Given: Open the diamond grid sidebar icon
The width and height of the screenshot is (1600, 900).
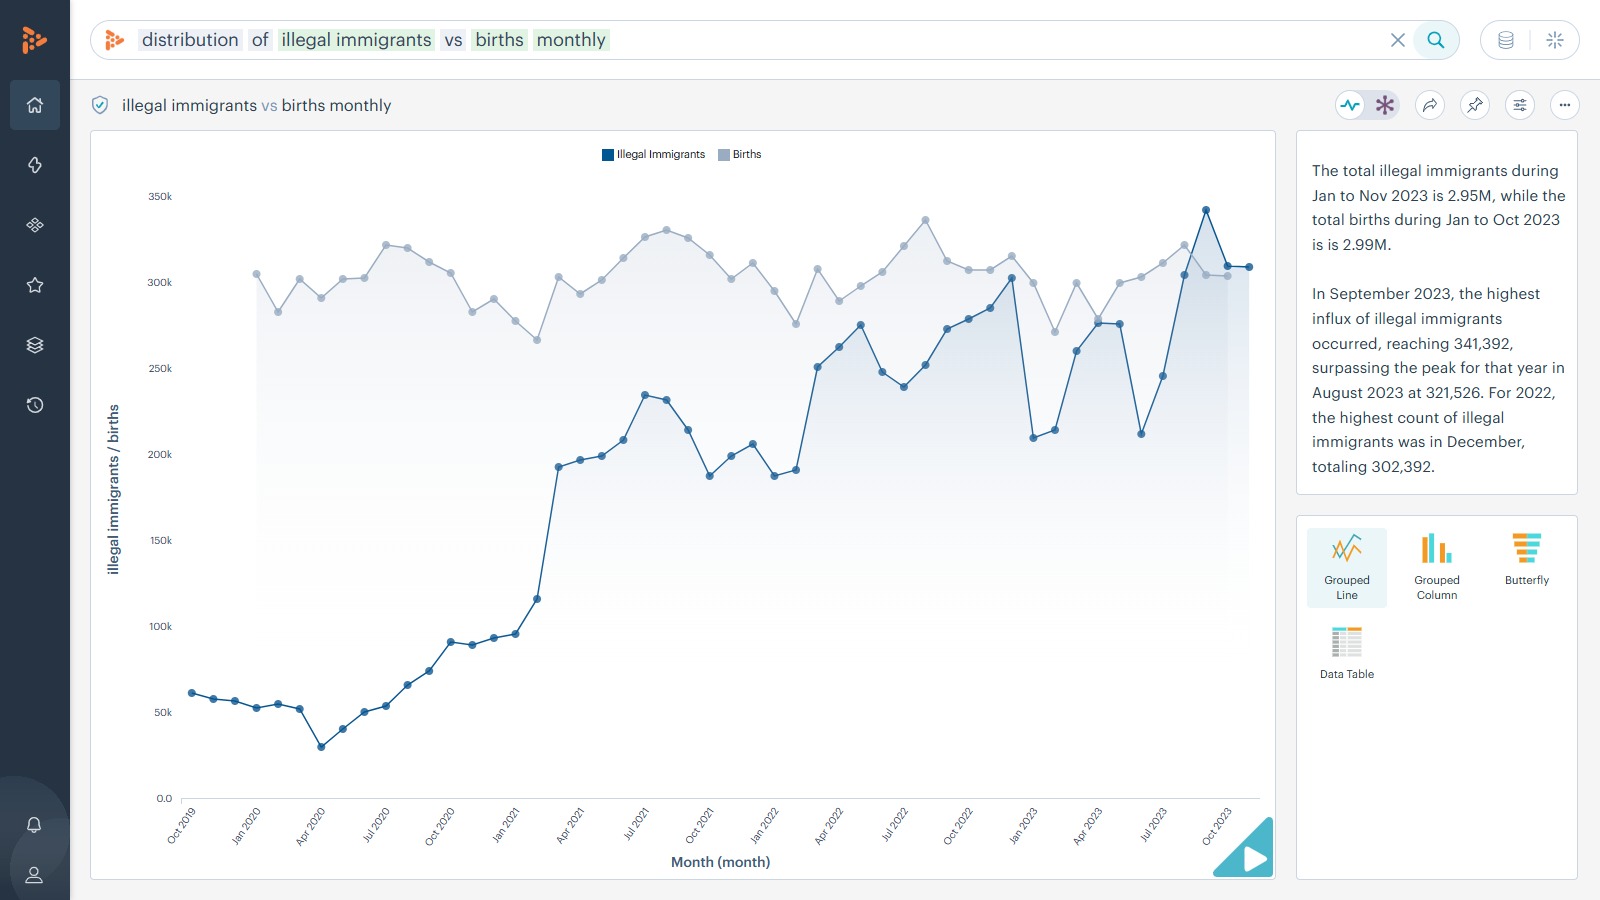Looking at the screenshot, I should pos(35,225).
